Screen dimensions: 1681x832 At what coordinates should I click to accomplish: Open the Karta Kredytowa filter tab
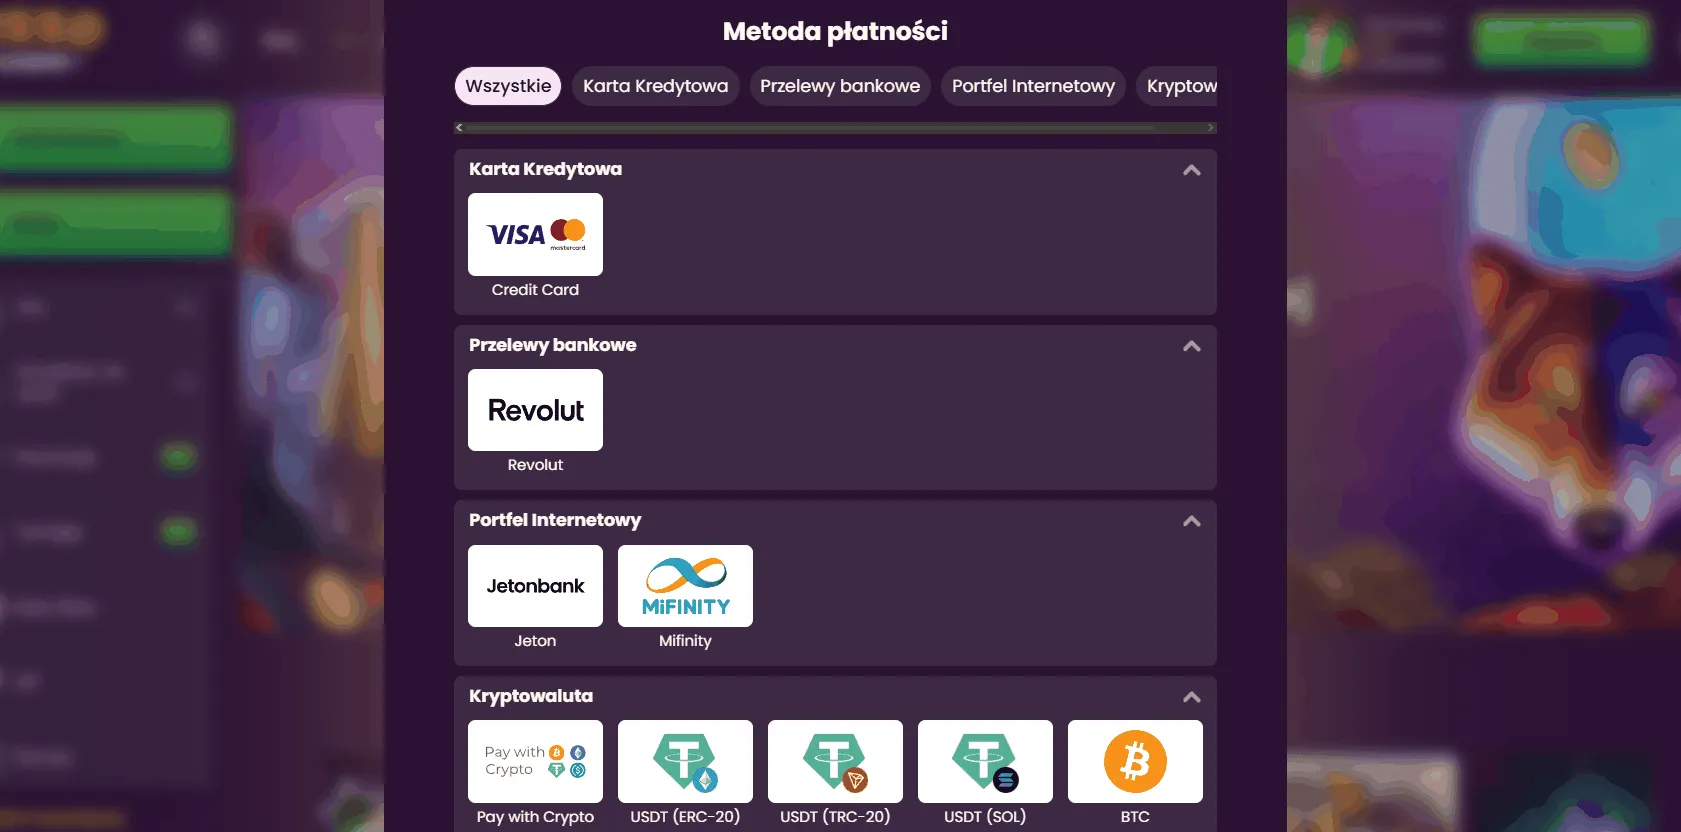[x=655, y=86]
